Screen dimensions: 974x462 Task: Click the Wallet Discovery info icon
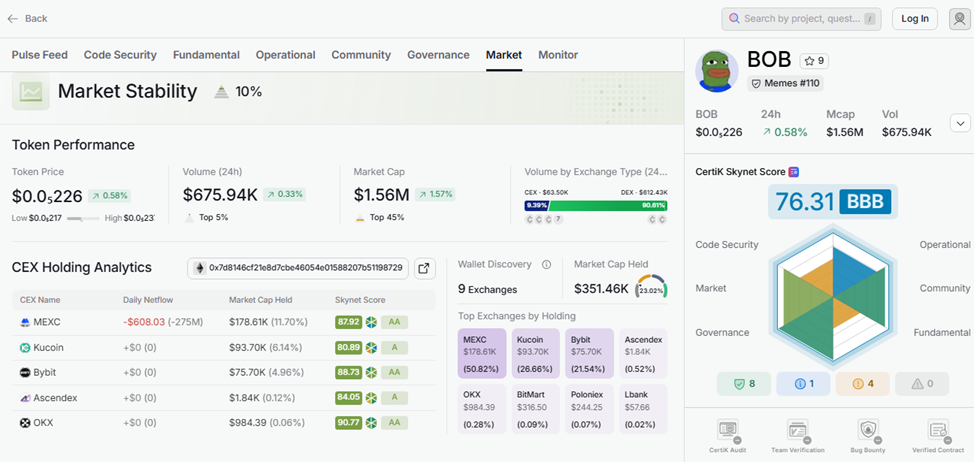(546, 265)
